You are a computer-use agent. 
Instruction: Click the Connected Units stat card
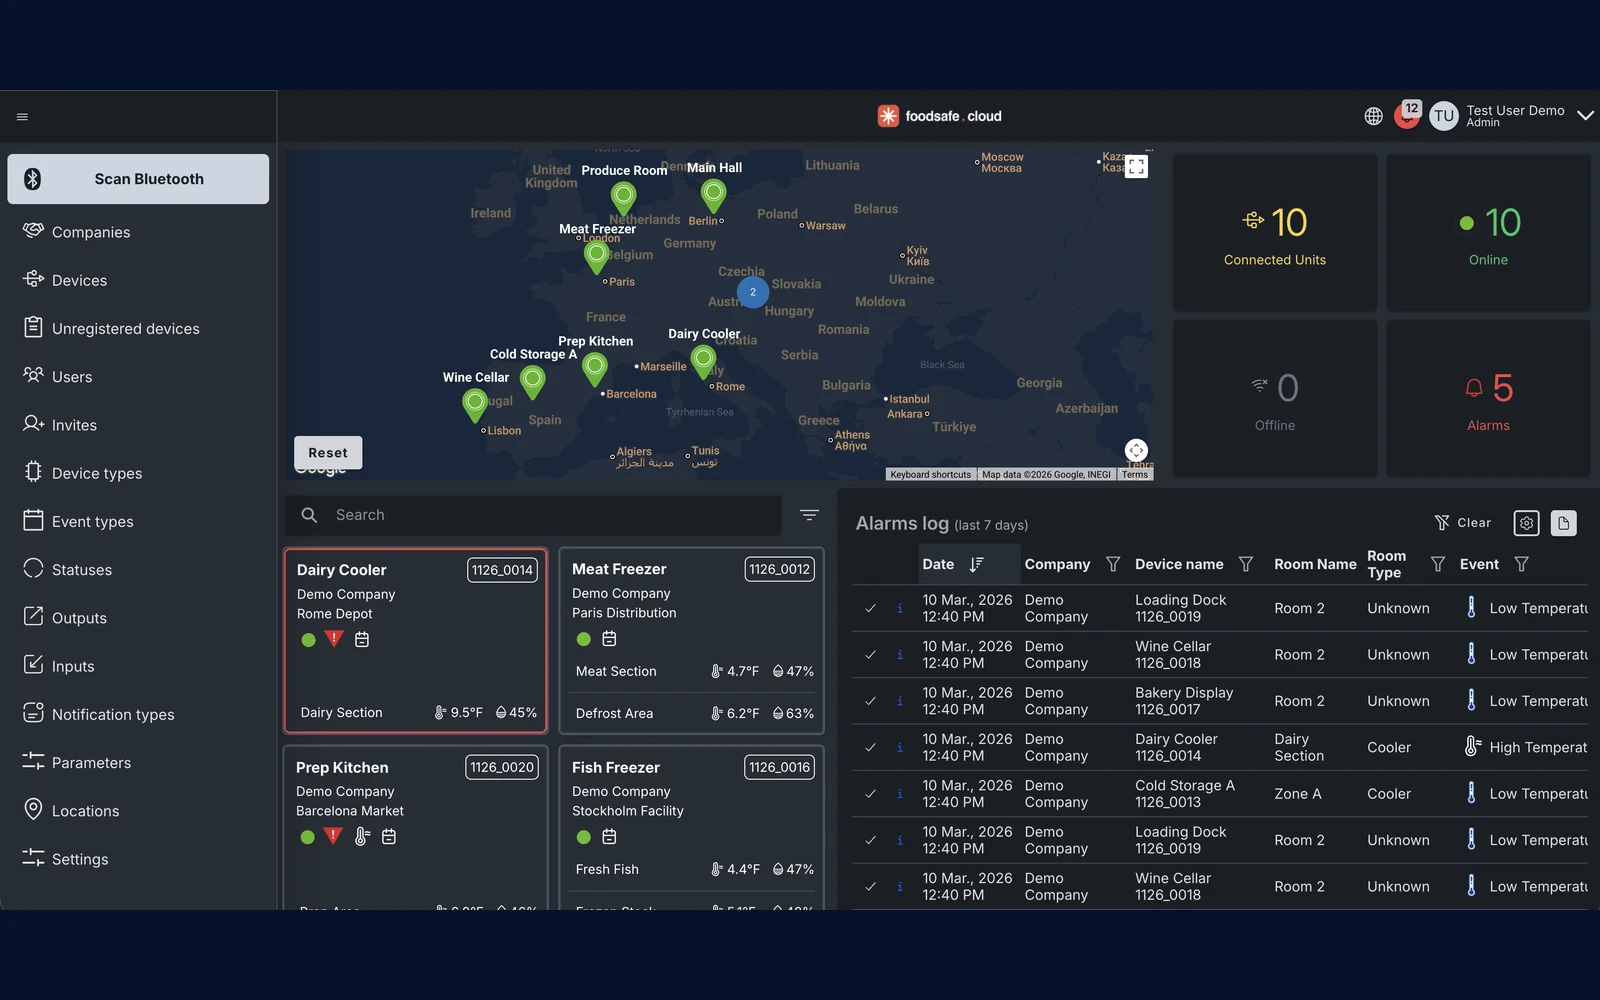click(x=1275, y=233)
